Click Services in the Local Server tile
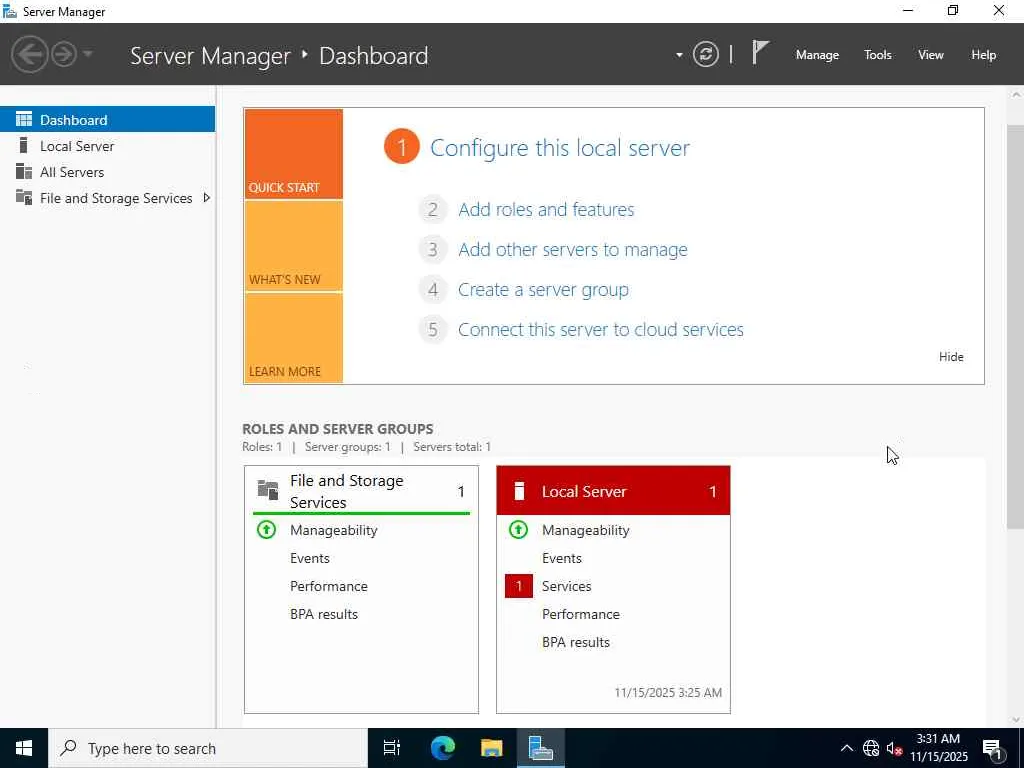The image size is (1024, 768). pyautogui.click(x=566, y=586)
